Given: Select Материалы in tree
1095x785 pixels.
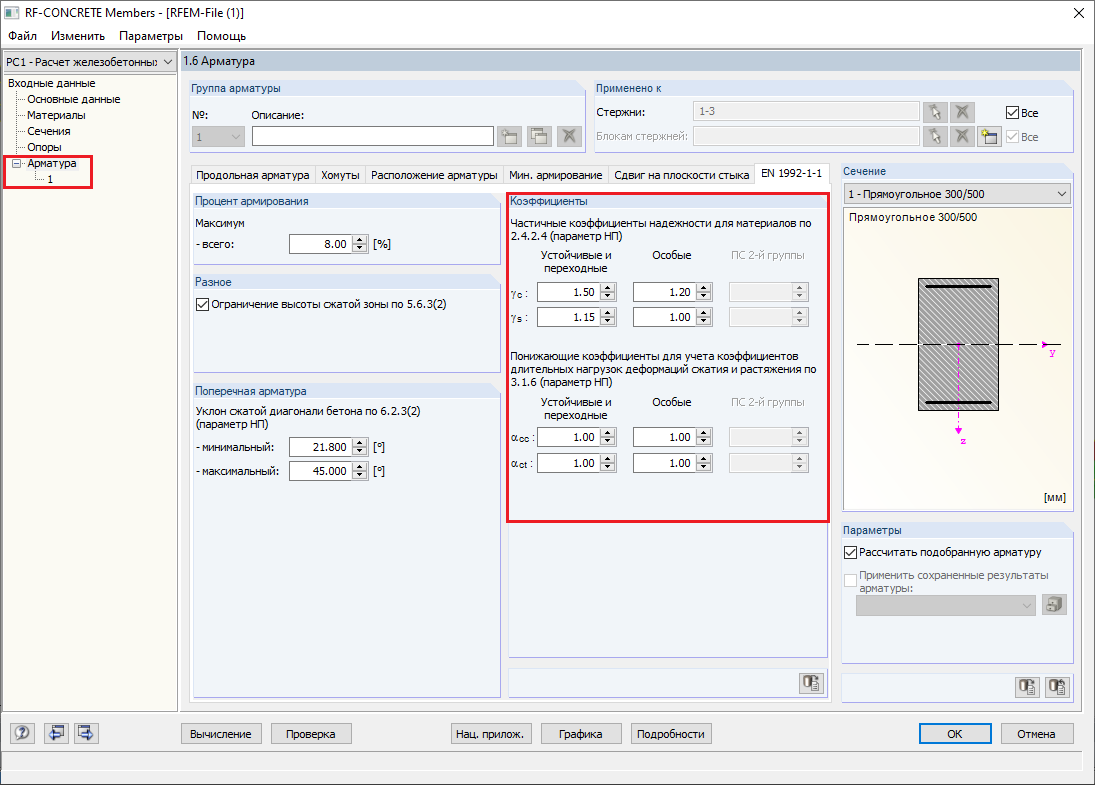Looking at the screenshot, I should coord(56,115).
